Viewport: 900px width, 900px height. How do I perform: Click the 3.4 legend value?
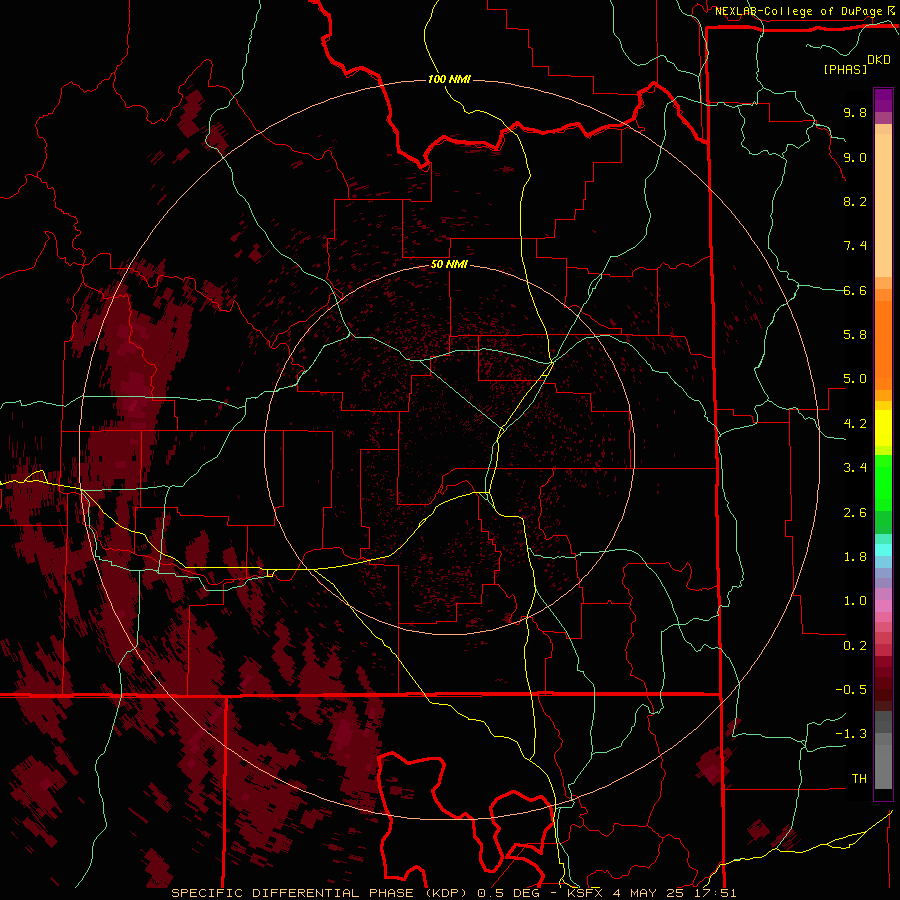tap(855, 468)
